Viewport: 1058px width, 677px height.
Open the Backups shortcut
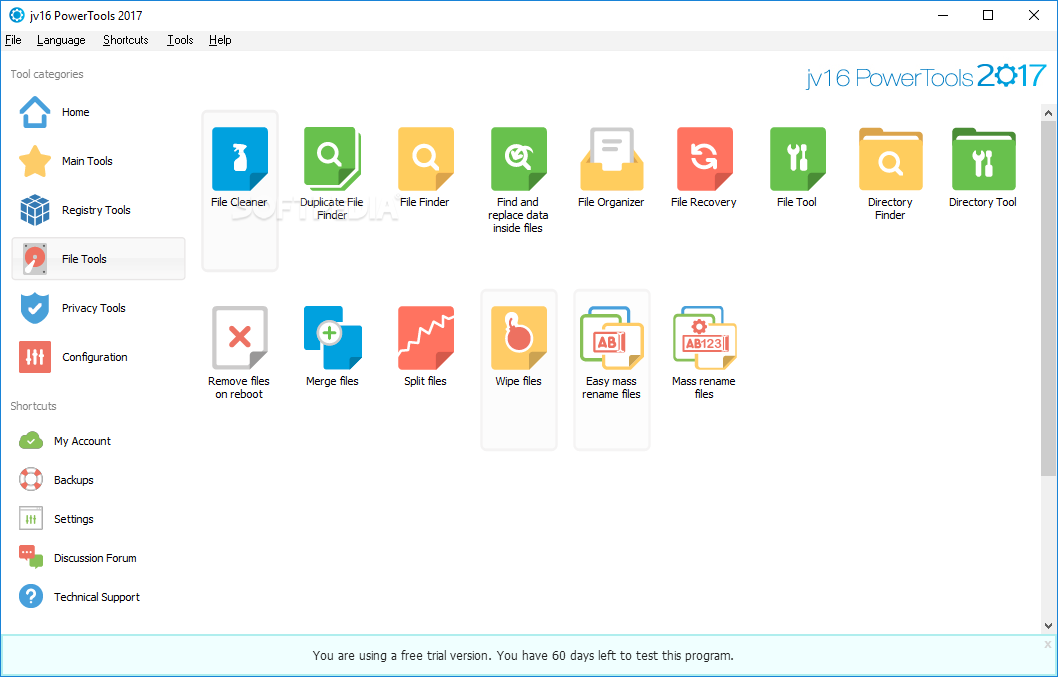56,480
